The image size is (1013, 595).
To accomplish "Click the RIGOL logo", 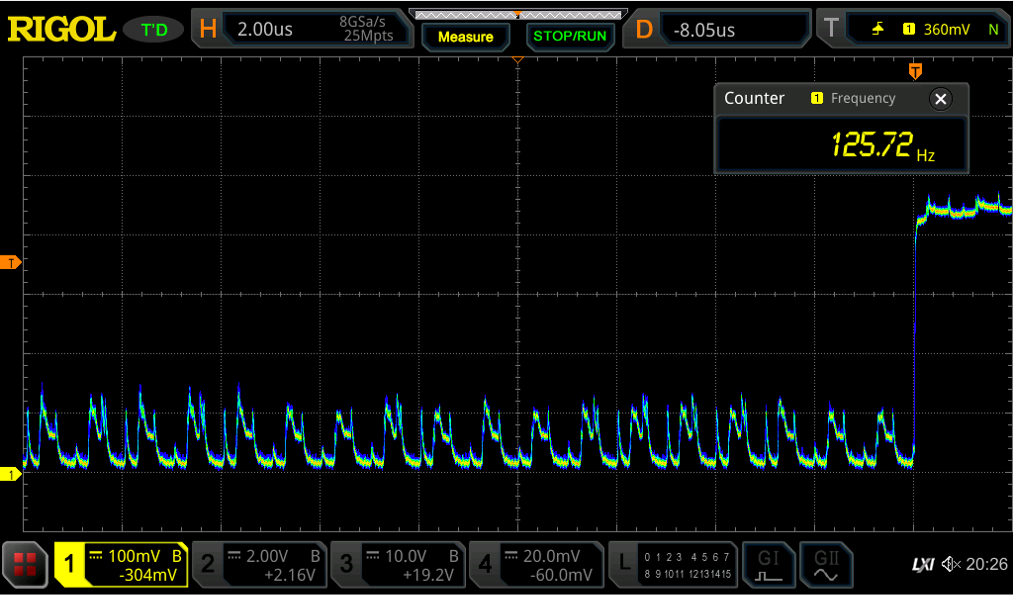I will pos(61,30).
